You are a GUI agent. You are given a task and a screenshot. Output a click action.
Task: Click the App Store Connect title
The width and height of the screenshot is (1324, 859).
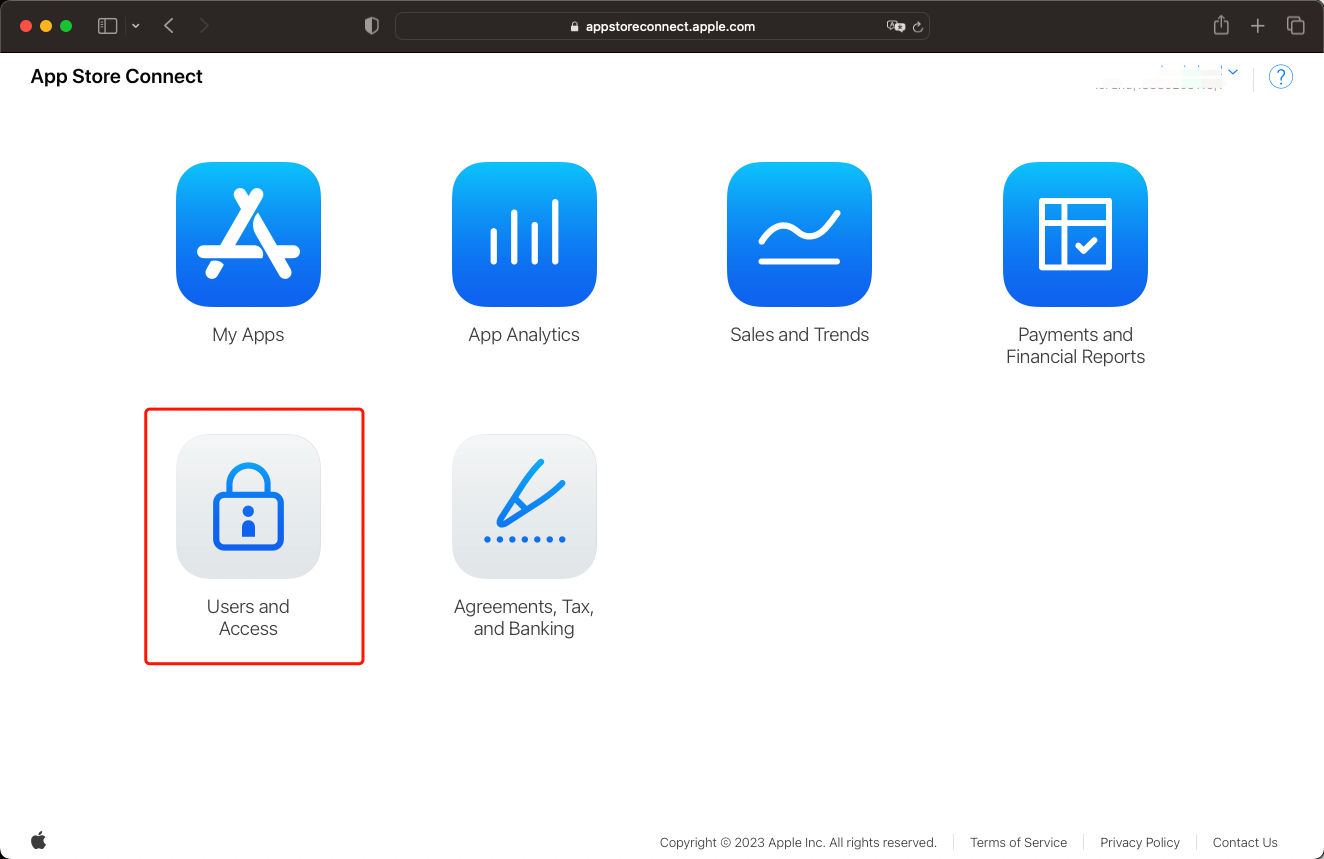tap(117, 77)
